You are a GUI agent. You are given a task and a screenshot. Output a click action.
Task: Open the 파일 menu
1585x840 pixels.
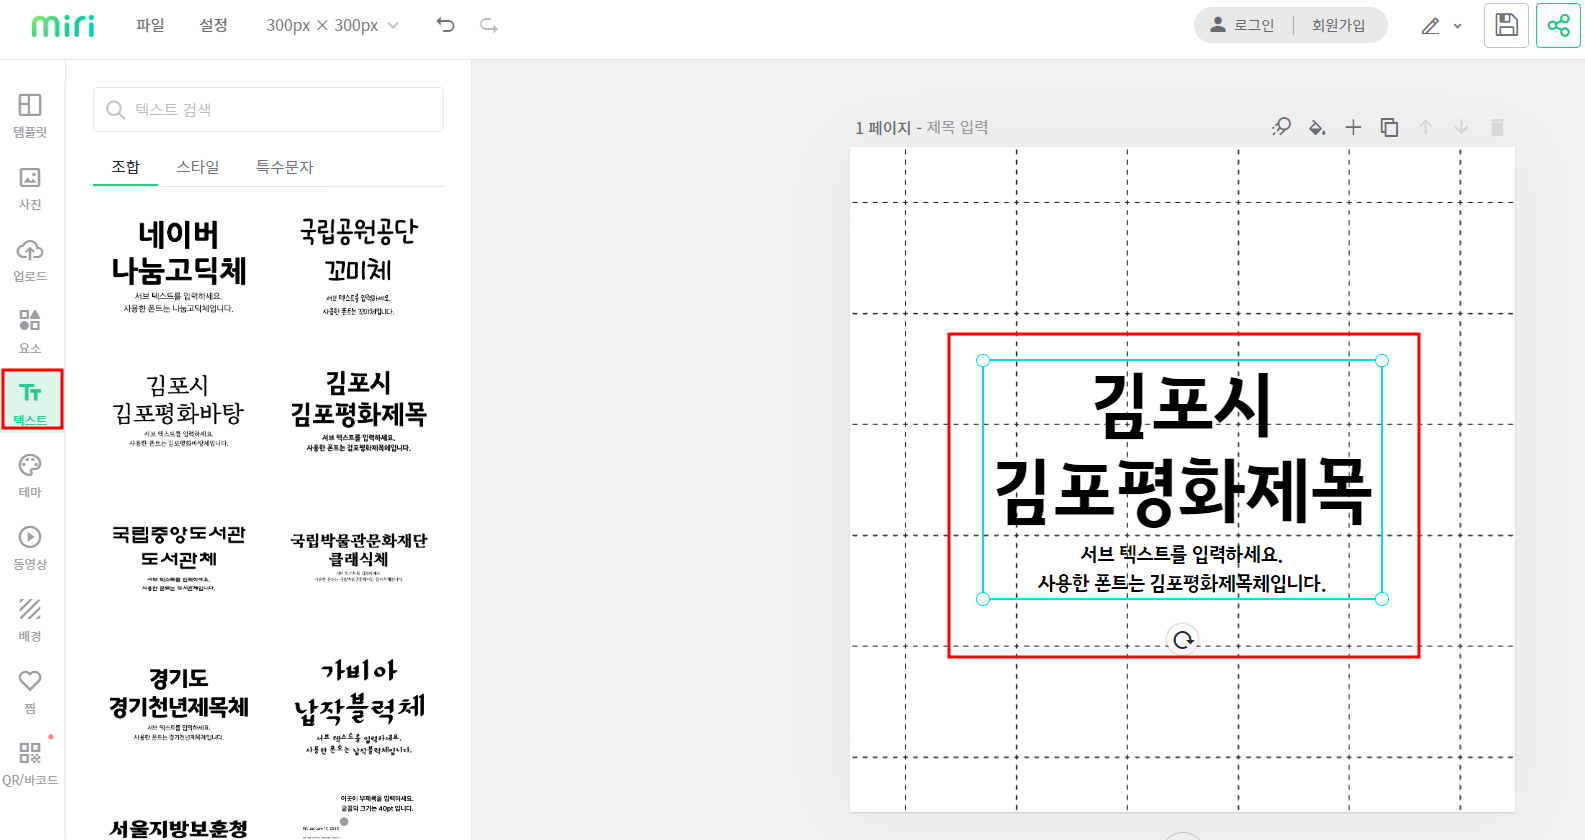[x=150, y=25]
